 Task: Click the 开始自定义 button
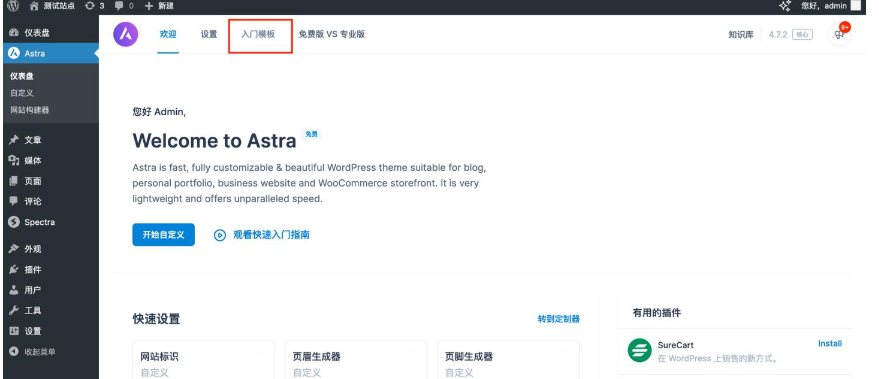tap(164, 234)
